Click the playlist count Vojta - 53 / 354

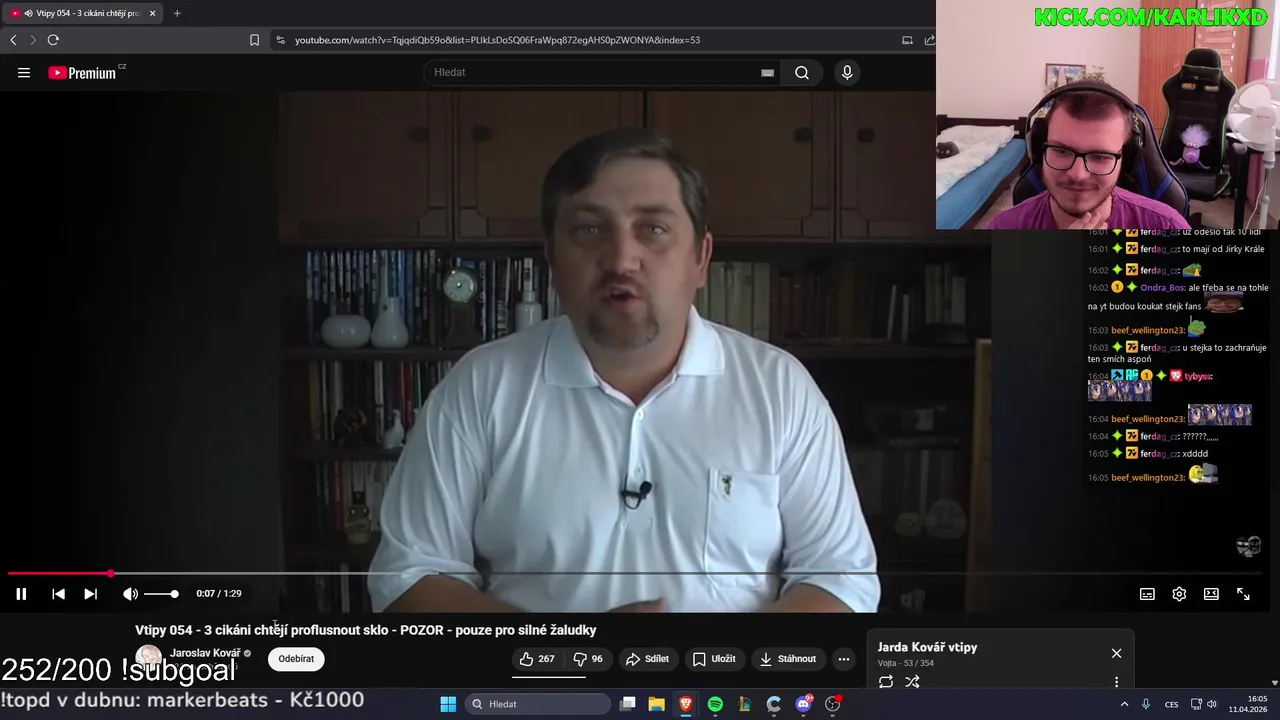[x=906, y=663]
